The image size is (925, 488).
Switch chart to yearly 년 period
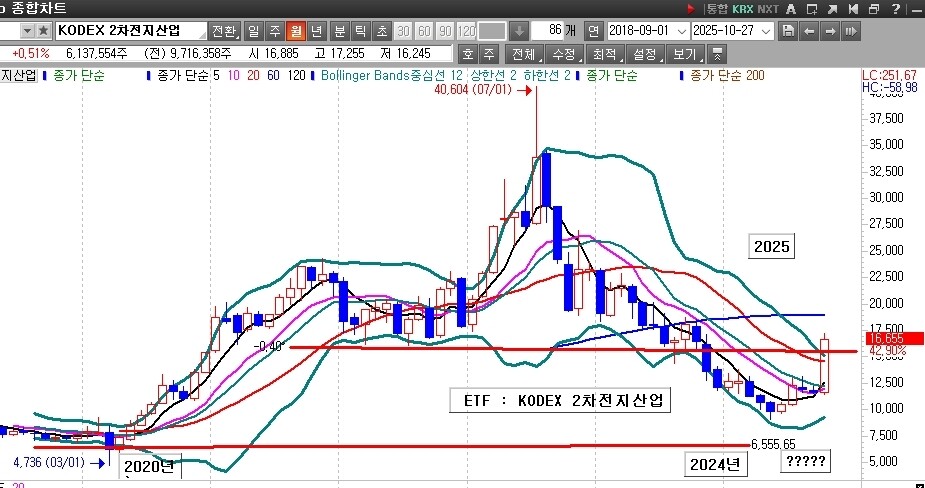317,31
